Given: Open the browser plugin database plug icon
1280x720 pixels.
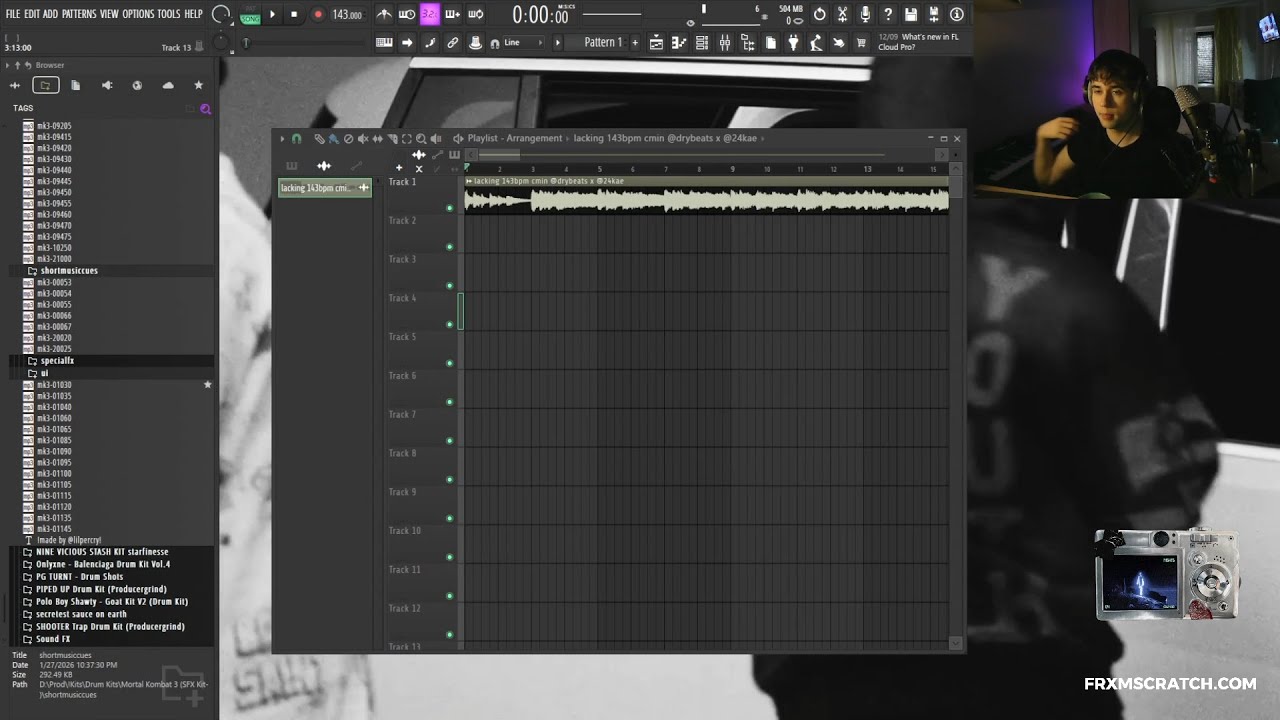Looking at the screenshot, I should [107, 85].
